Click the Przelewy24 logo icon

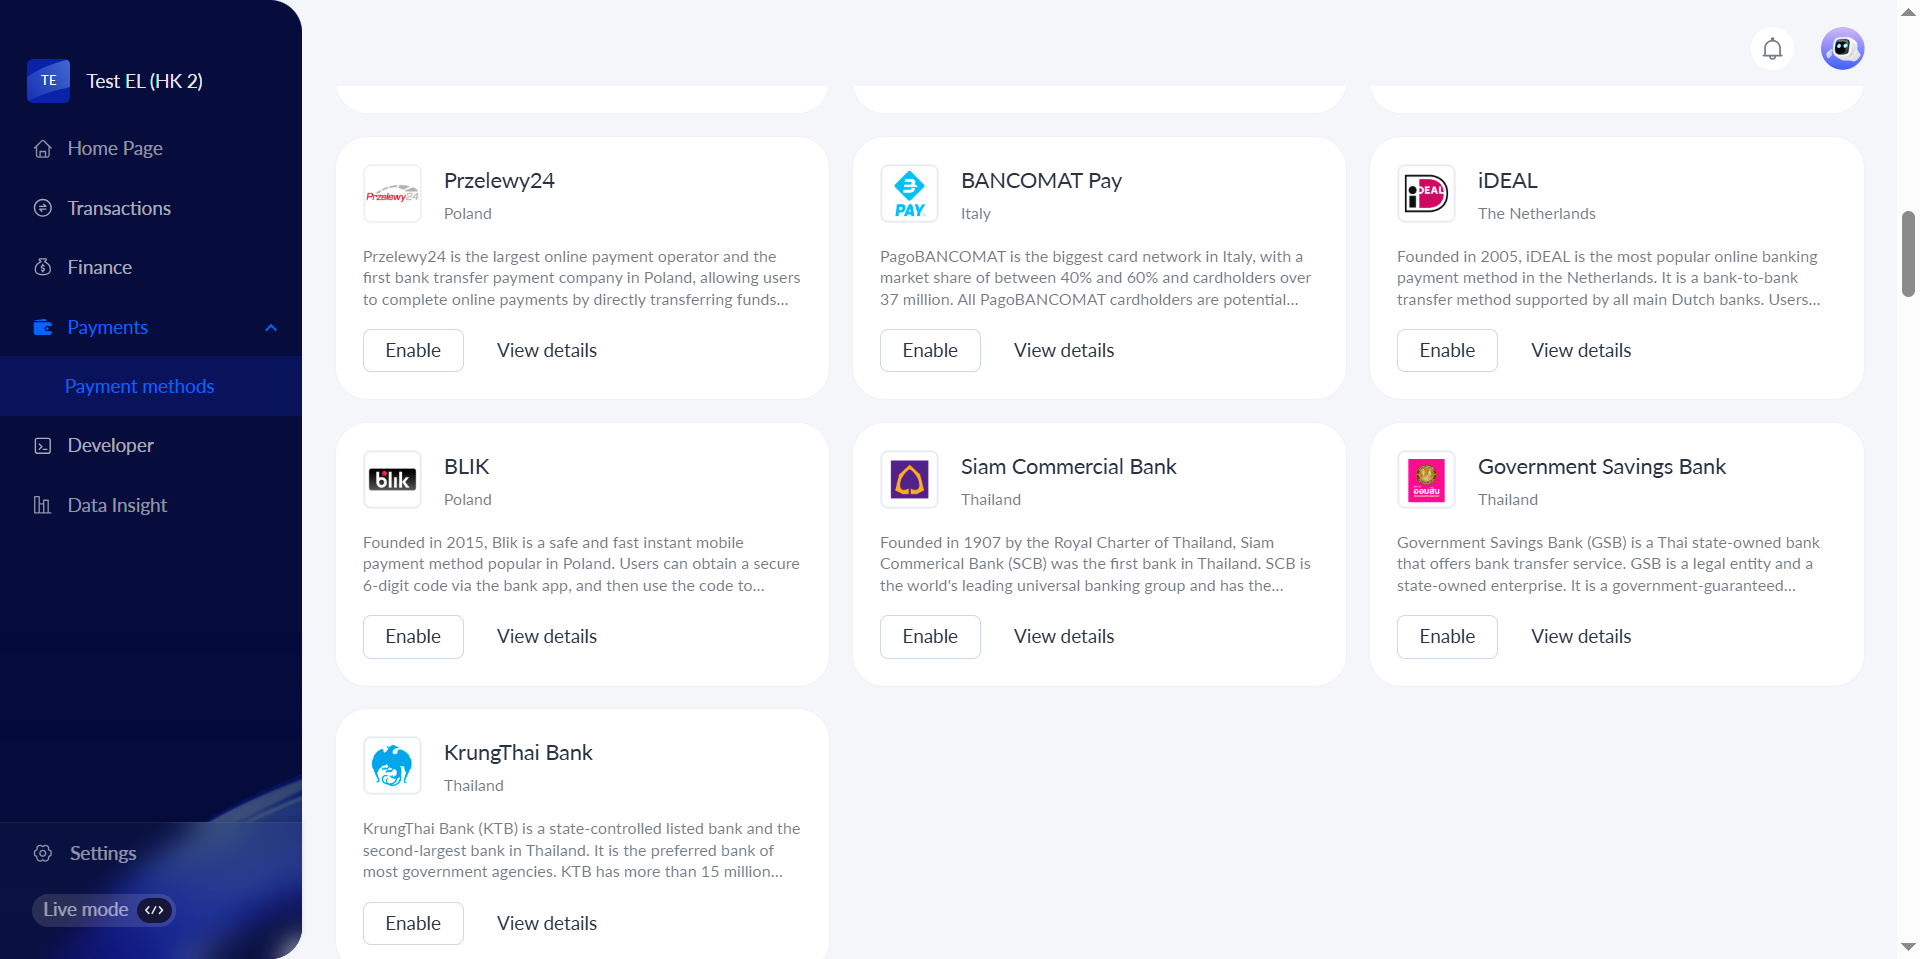392,194
